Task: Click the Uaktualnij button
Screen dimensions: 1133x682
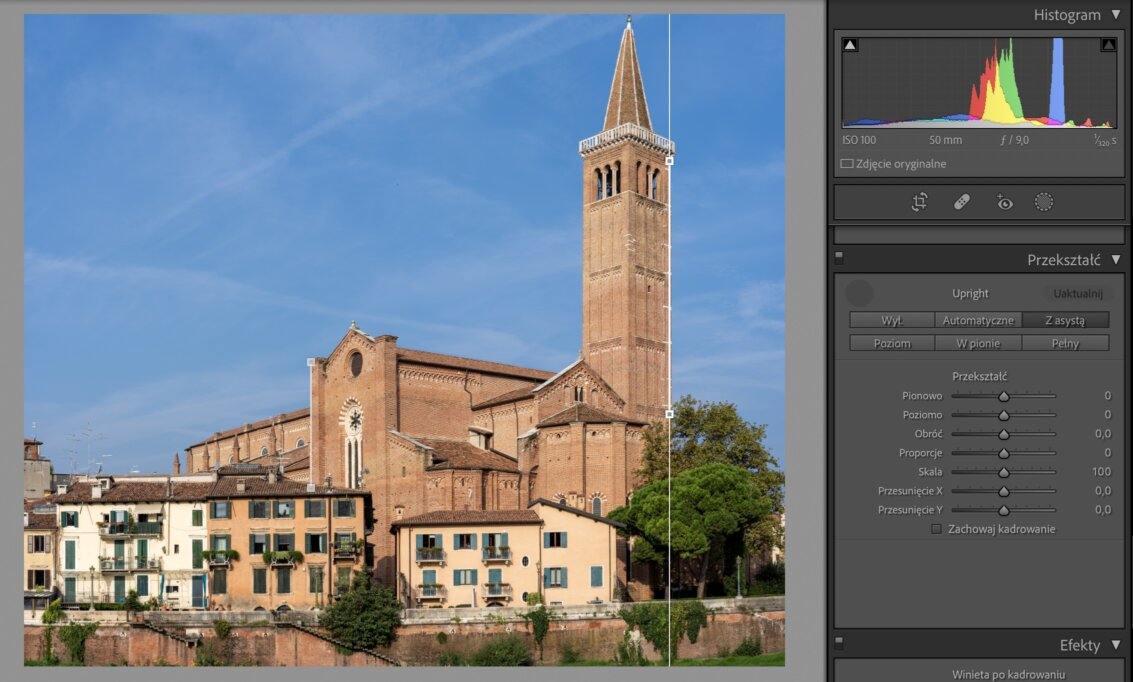Action: coord(1077,293)
